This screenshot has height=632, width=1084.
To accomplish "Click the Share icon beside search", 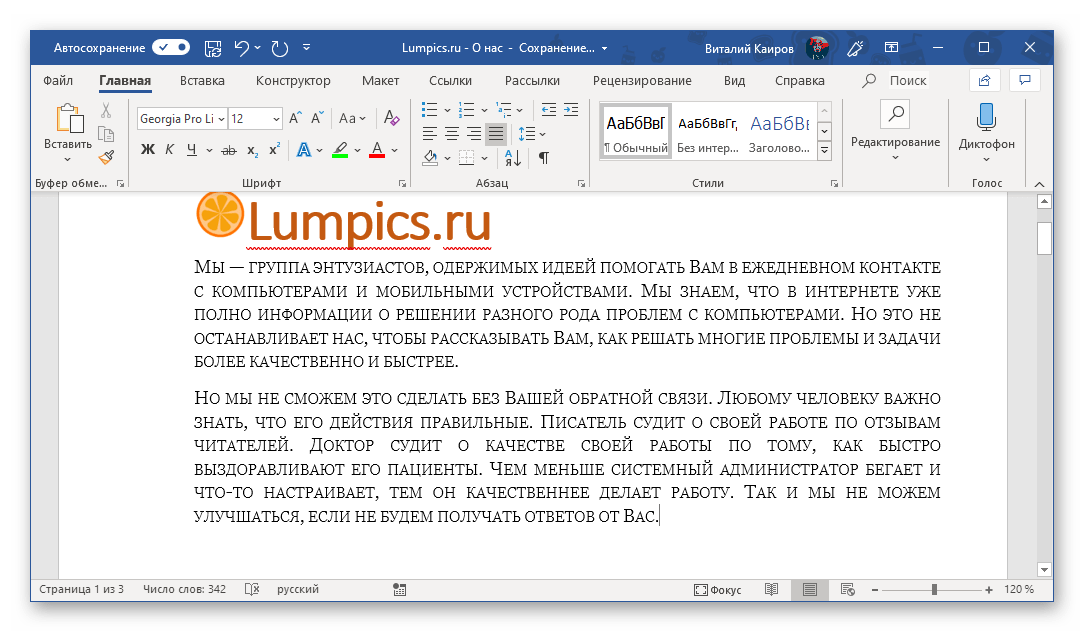I will pos(985,81).
